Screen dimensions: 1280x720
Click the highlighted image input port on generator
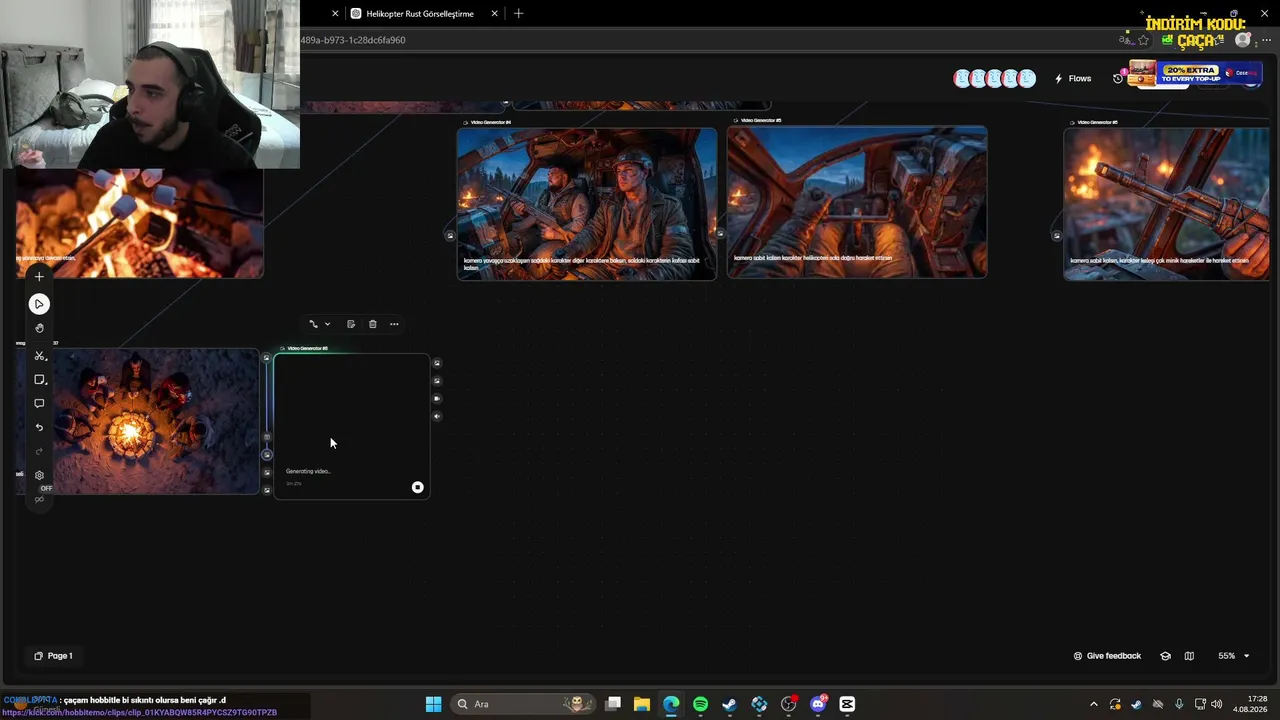coord(267,455)
